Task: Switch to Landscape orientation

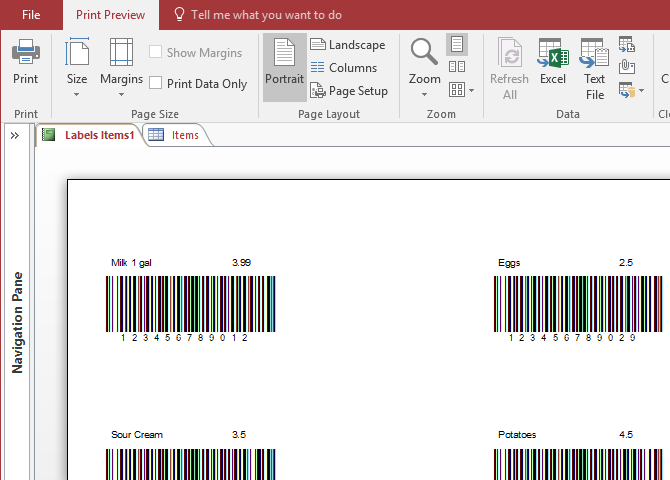Action: click(348, 44)
